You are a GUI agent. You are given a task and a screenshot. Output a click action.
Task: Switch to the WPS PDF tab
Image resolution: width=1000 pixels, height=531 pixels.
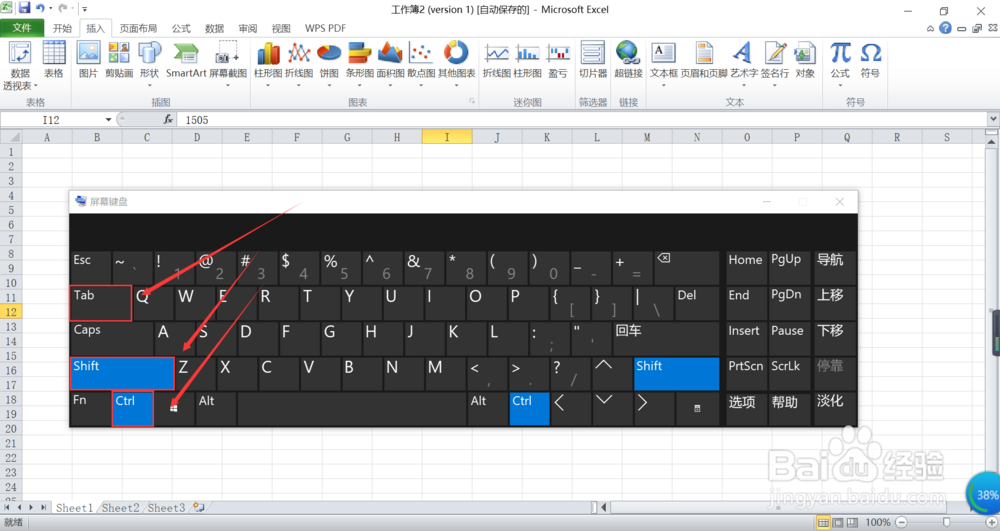325,28
